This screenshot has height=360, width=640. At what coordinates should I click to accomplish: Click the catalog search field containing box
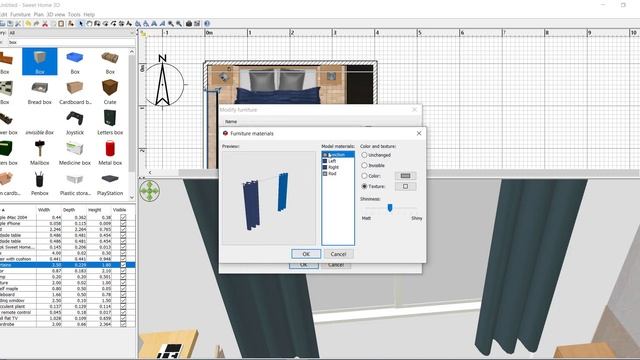(x=71, y=42)
